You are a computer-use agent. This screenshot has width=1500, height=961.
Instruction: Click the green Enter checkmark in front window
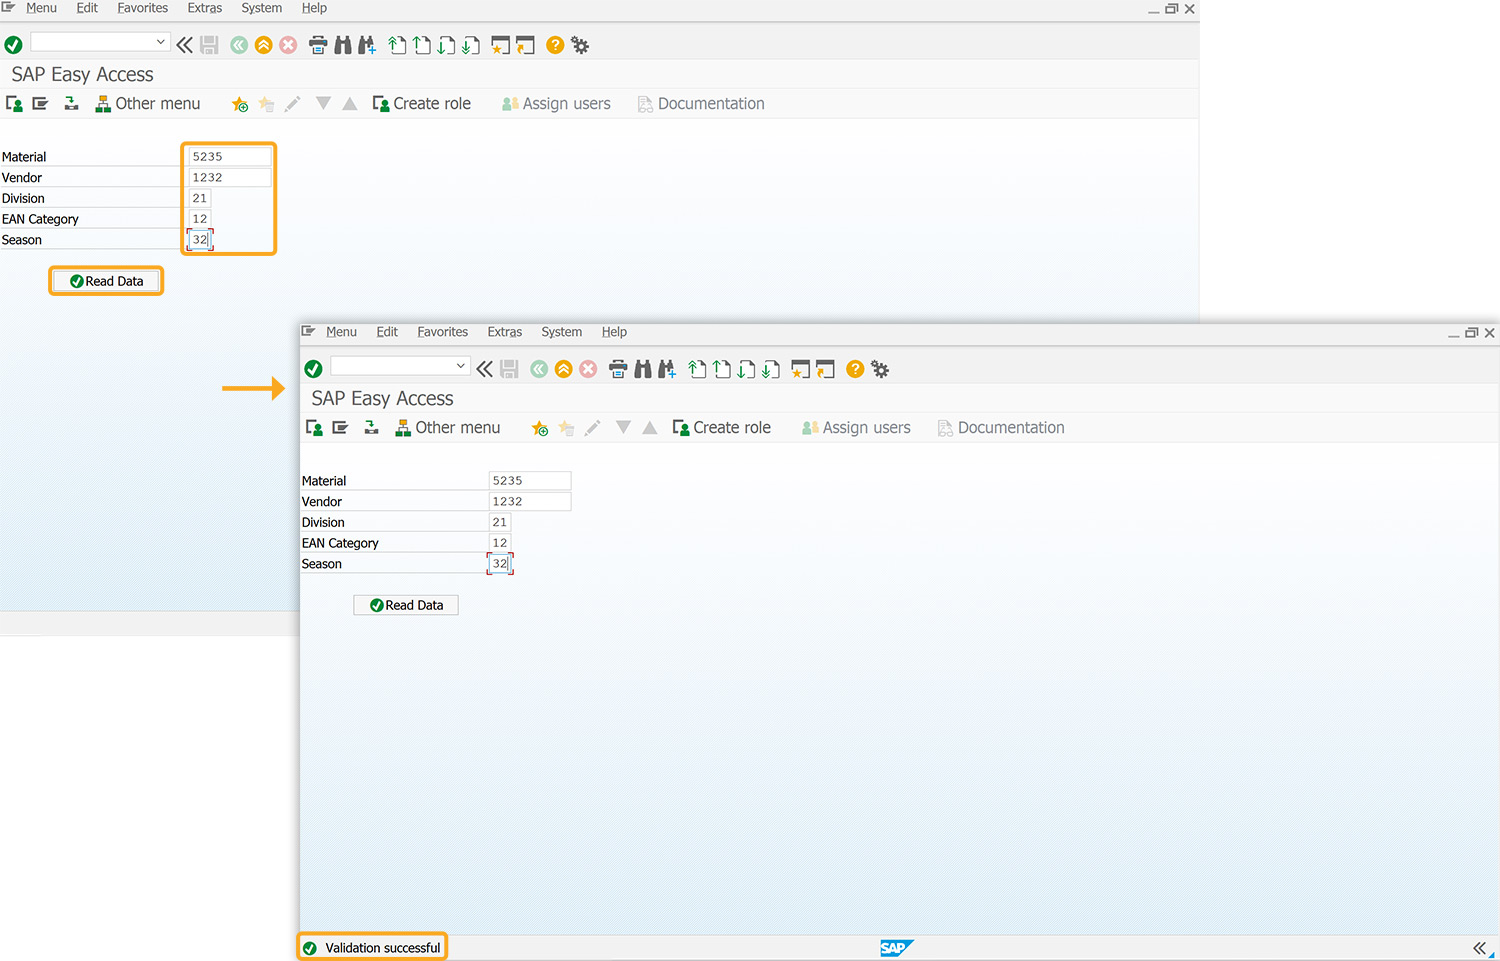313,369
